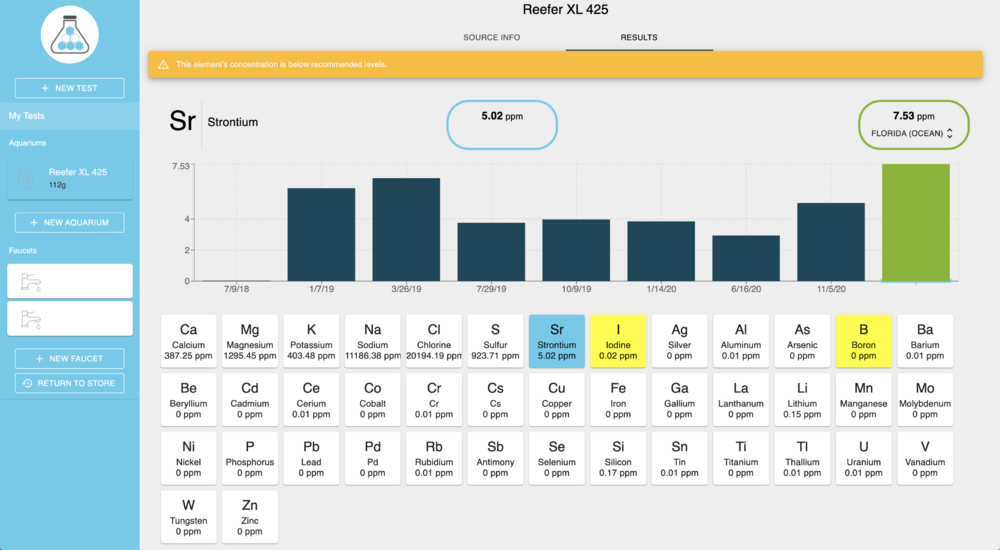Image resolution: width=1000 pixels, height=550 pixels.
Task: Open My Tests in sidebar
Action: pos(70,116)
